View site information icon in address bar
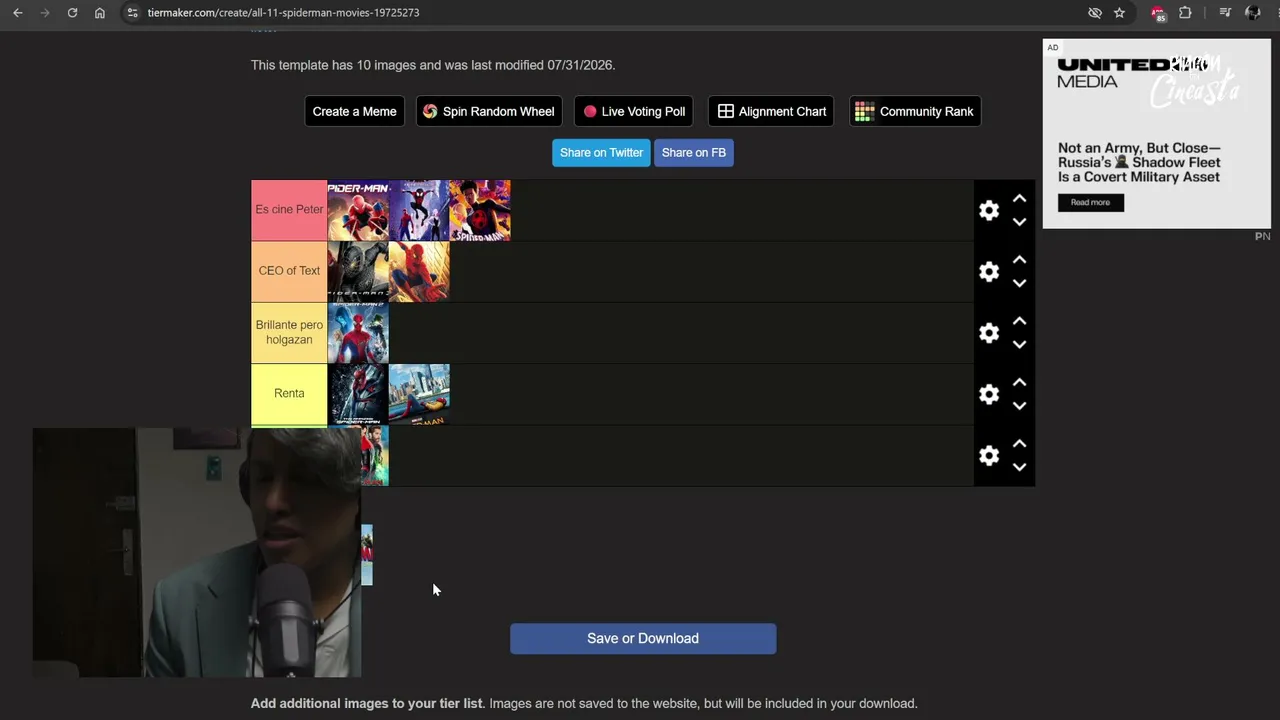 click(132, 13)
